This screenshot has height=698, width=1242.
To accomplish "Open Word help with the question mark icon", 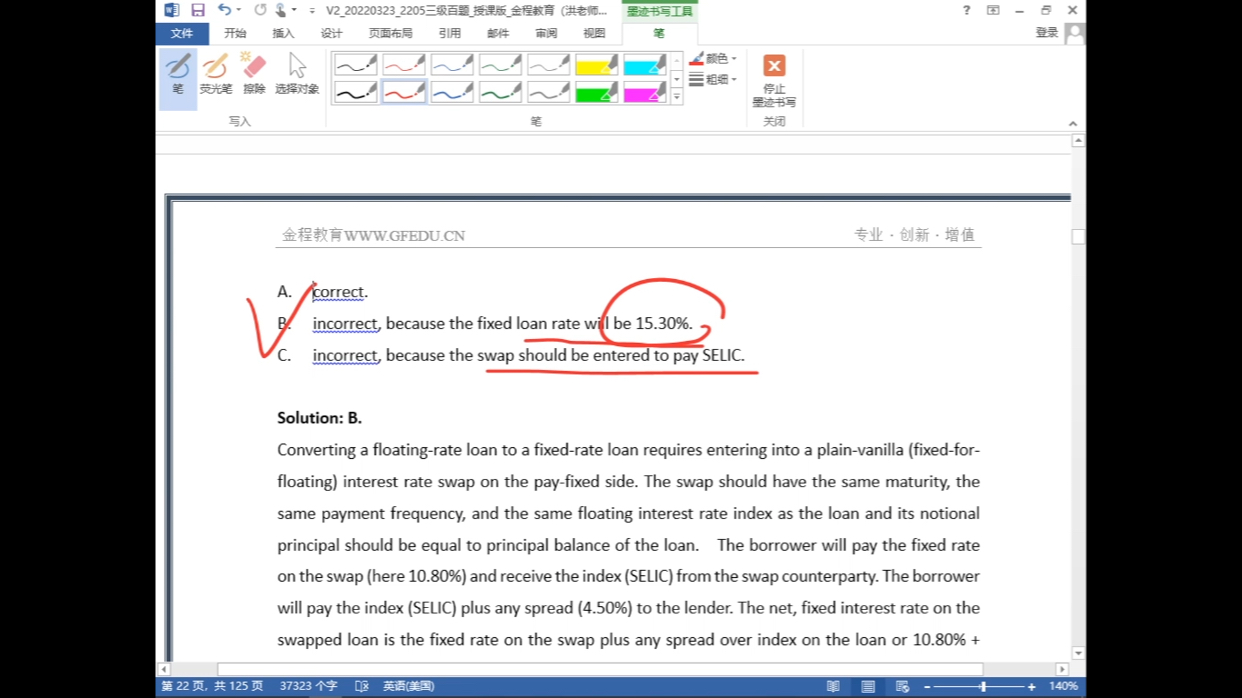I will (966, 10).
